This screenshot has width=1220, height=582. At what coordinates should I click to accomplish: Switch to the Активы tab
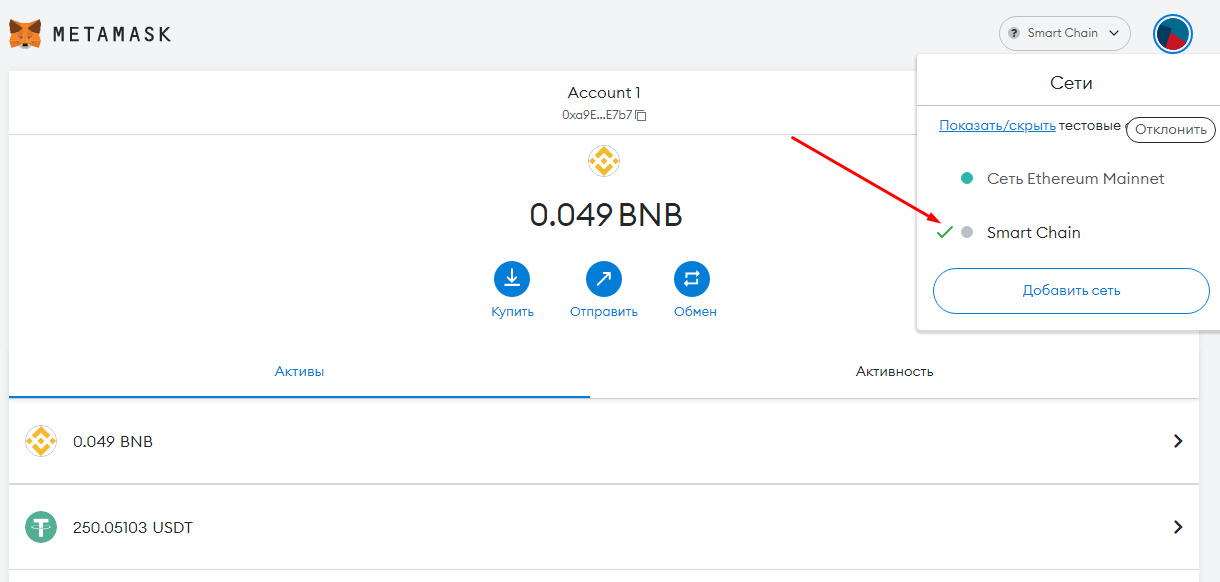(x=299, y=371)
